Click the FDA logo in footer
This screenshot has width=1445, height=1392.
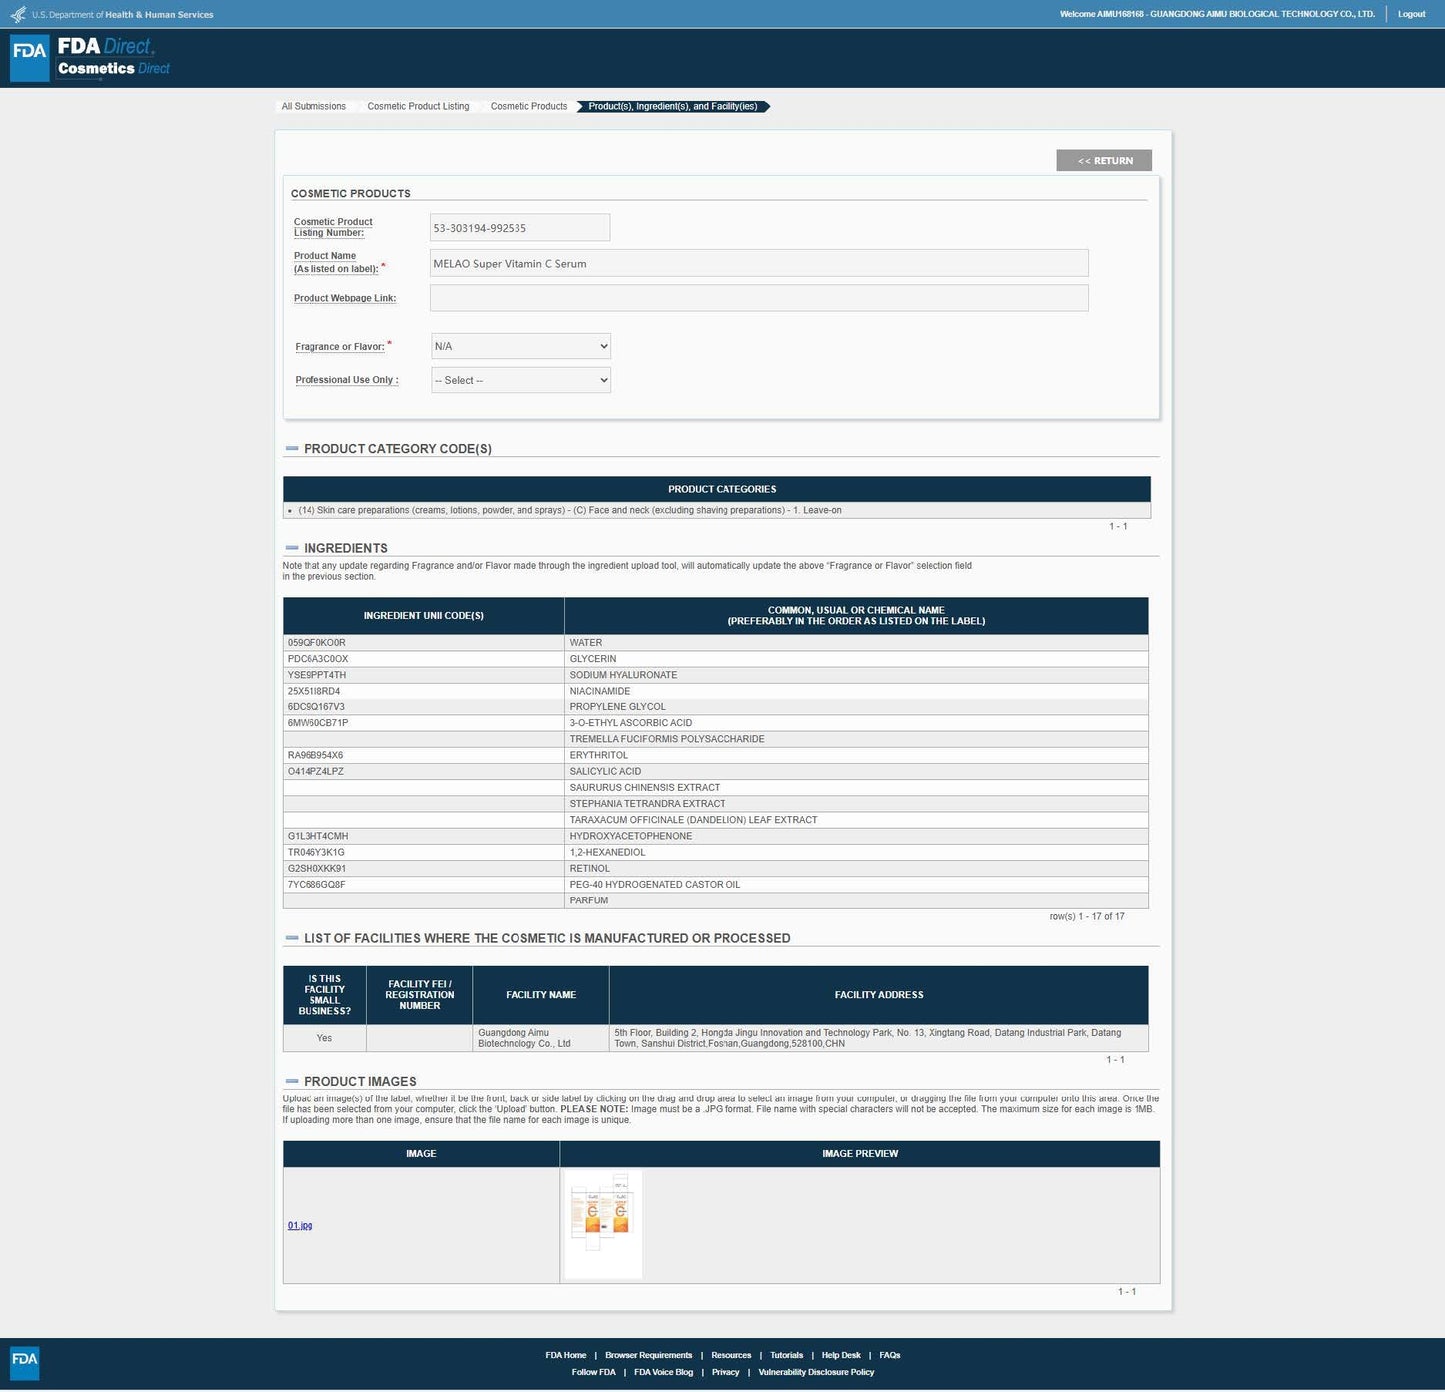pyautogui.click(x=24, y=1363)
